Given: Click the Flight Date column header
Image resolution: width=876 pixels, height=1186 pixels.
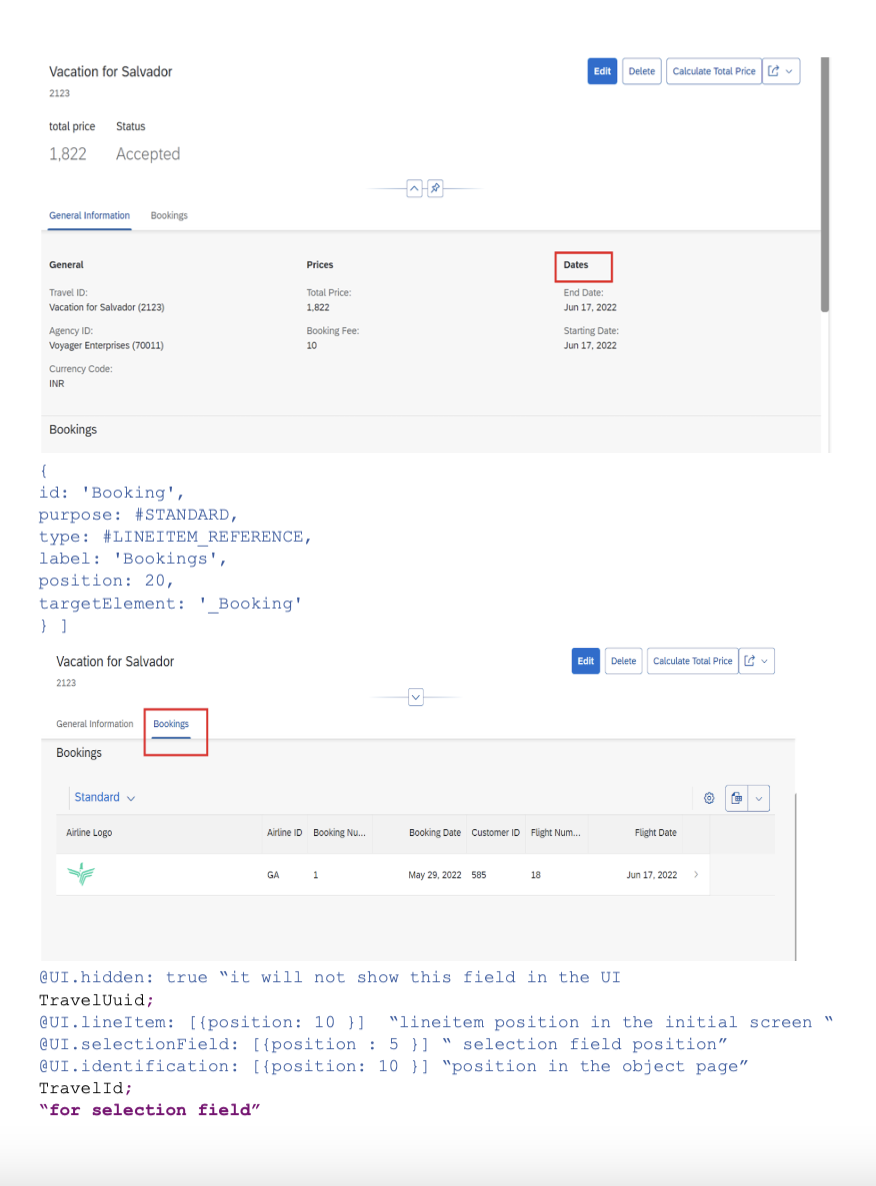Looking at the screenshot, I should 635,833.
